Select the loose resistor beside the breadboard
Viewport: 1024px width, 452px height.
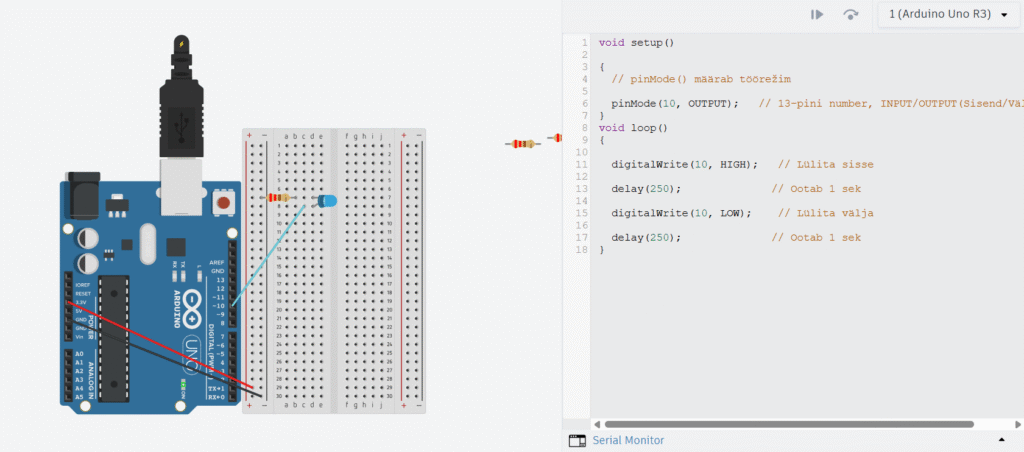pos(522,144)
